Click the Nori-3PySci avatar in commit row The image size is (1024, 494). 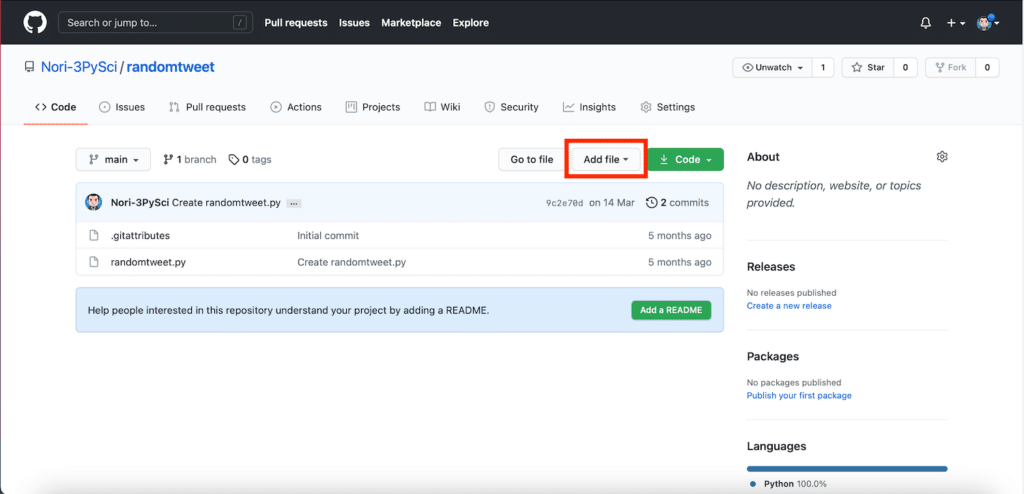point(94,202)
